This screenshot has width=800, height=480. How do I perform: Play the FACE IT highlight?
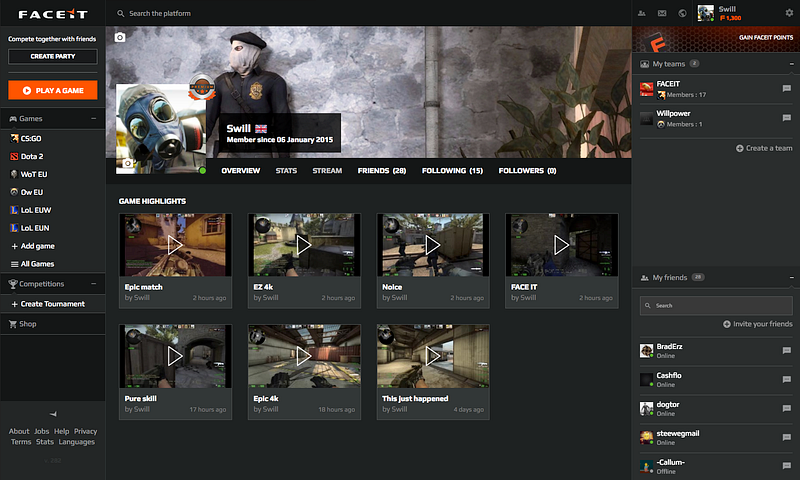[562, 245]
